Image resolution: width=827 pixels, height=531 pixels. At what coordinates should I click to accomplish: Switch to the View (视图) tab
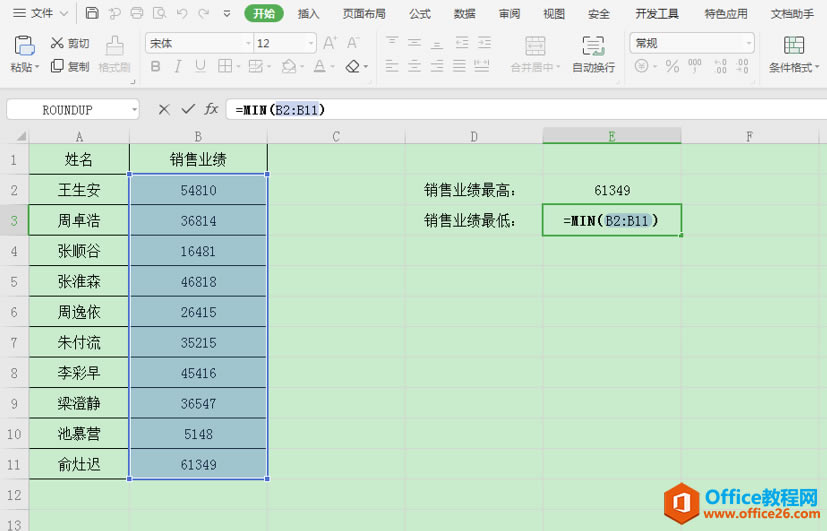(554, 14)
